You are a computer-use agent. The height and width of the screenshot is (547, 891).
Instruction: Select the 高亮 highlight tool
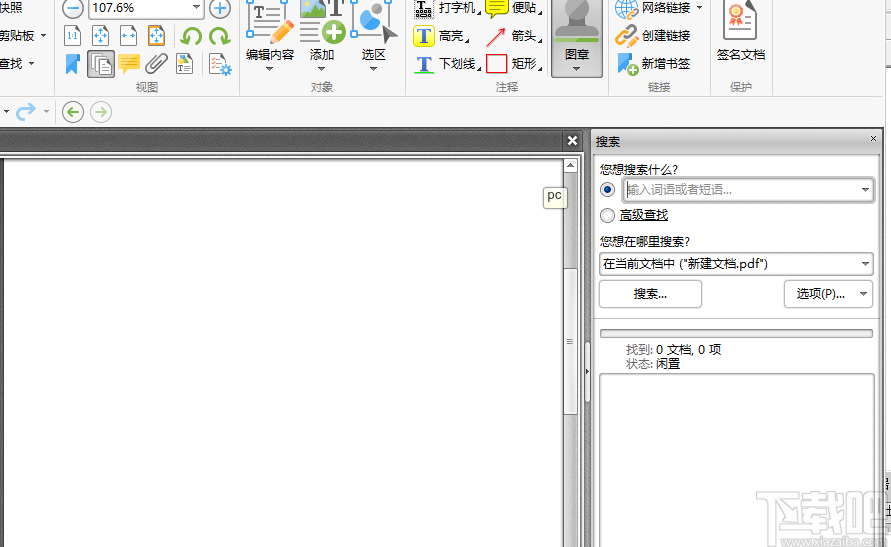coord(441,36)
